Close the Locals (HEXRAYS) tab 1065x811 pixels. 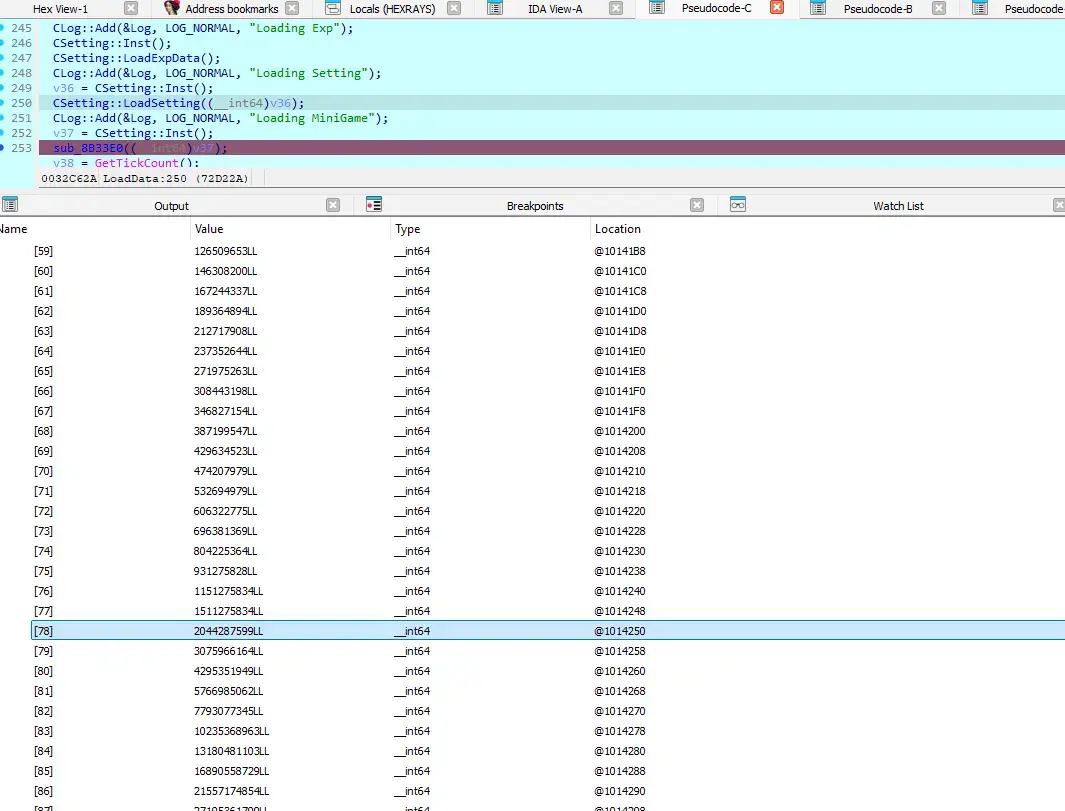(x=454, y=8)
